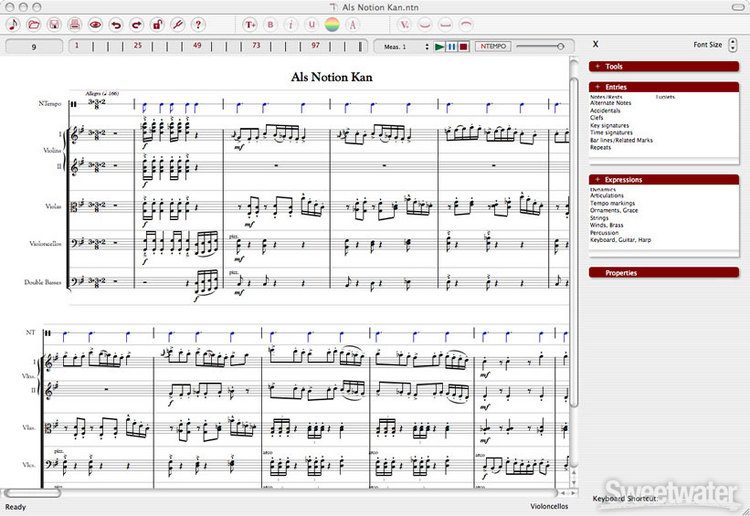
Task: Click the Font Size stepper
Action: tap(731, 45)
